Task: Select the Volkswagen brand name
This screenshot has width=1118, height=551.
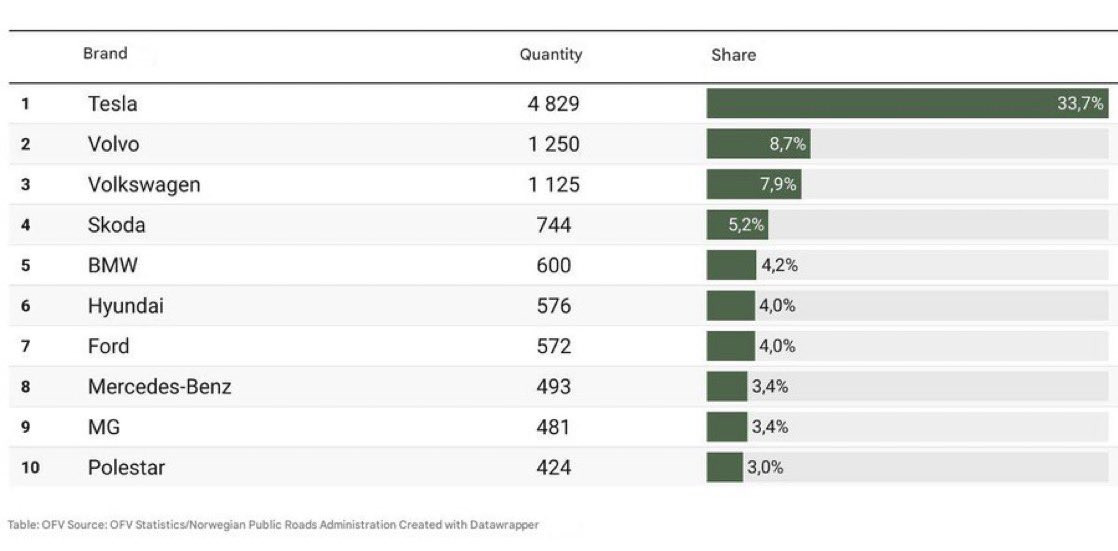Action: click(144, 185)
